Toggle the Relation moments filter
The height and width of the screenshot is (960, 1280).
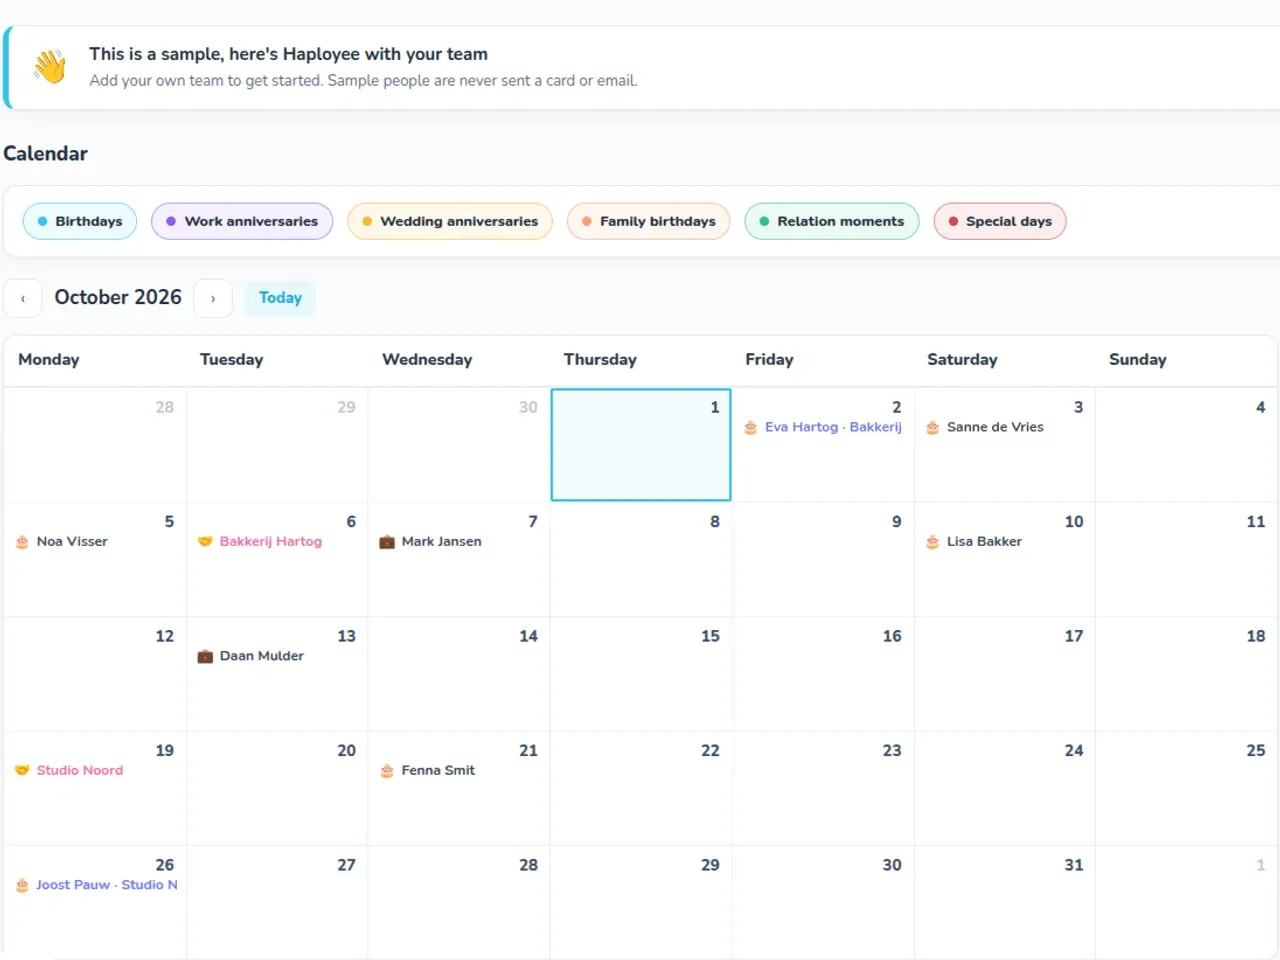tap(832, 222)
